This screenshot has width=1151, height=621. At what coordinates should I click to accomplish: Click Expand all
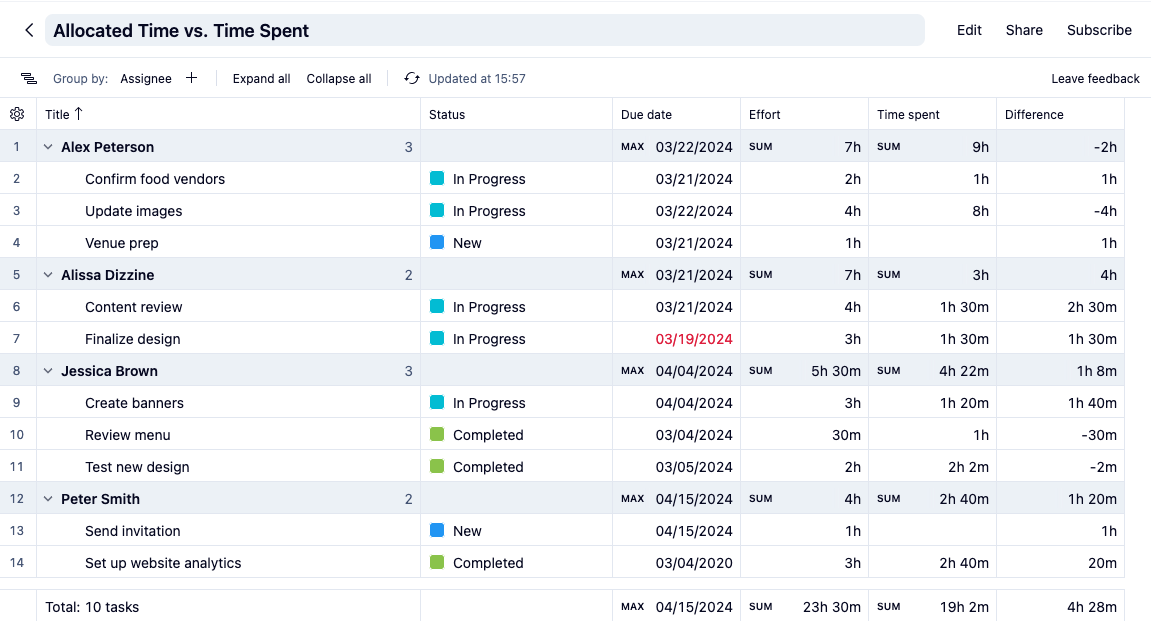[261, 79]
